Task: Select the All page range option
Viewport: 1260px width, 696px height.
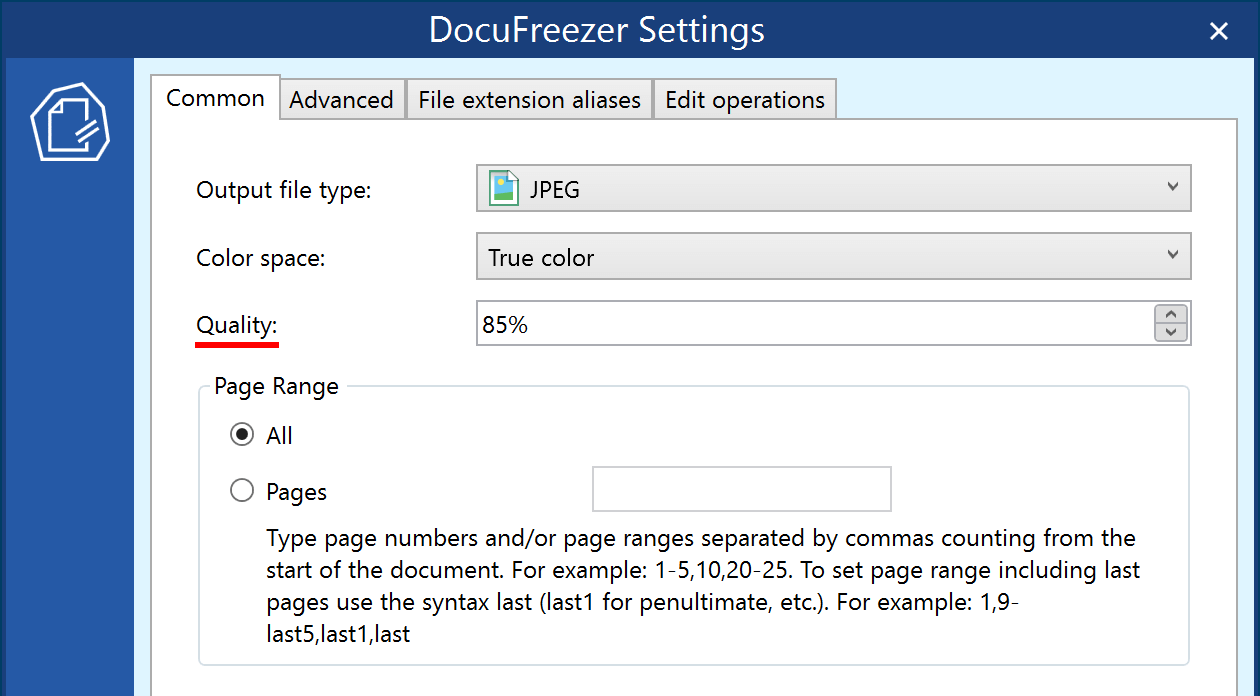Action: 242,434
